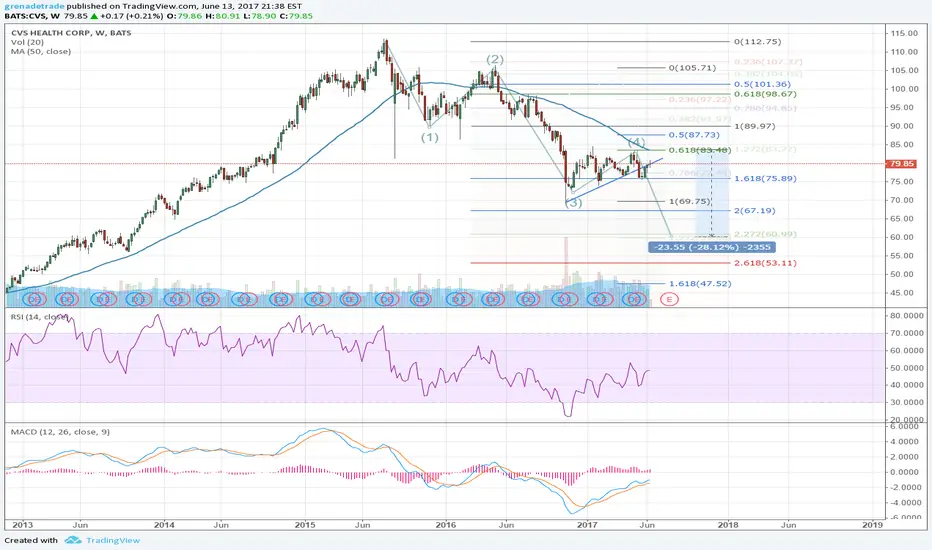Select Fibonacci level 1(89.97)
Screen dimensions: 932x550
point(755,126)
